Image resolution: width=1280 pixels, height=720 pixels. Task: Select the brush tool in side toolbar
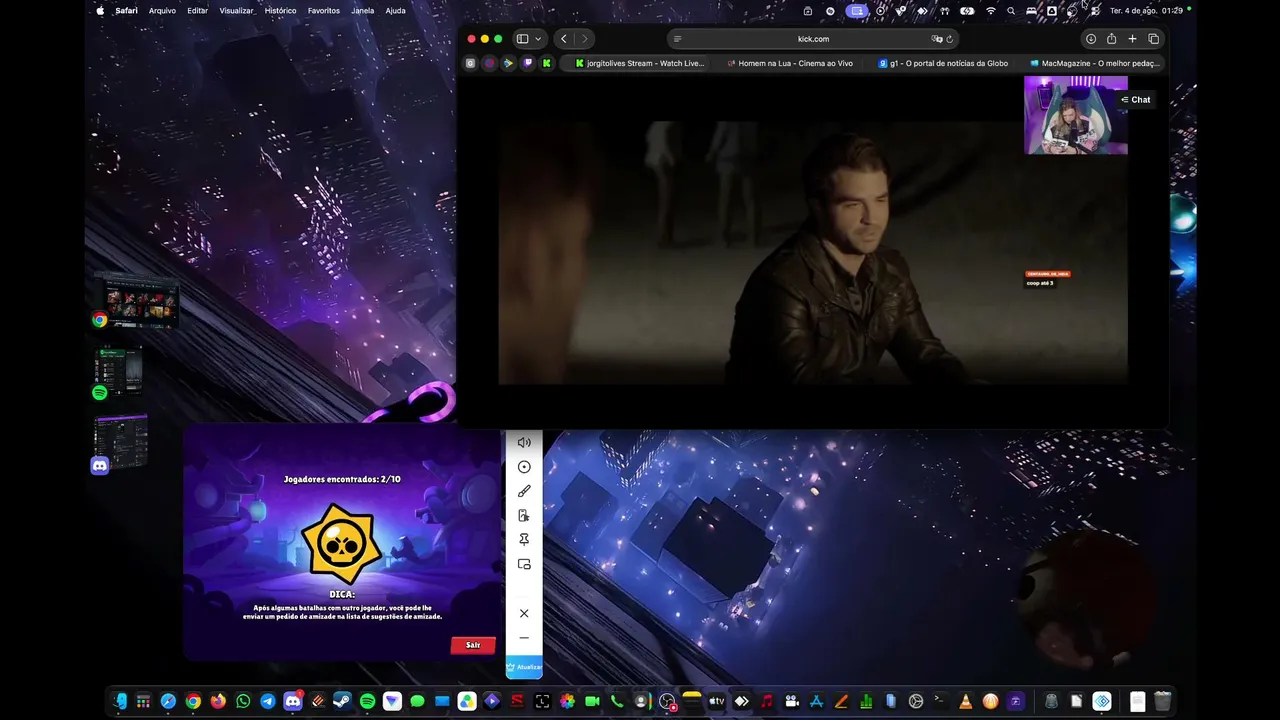pyautogui.click(x=524, y=491)
